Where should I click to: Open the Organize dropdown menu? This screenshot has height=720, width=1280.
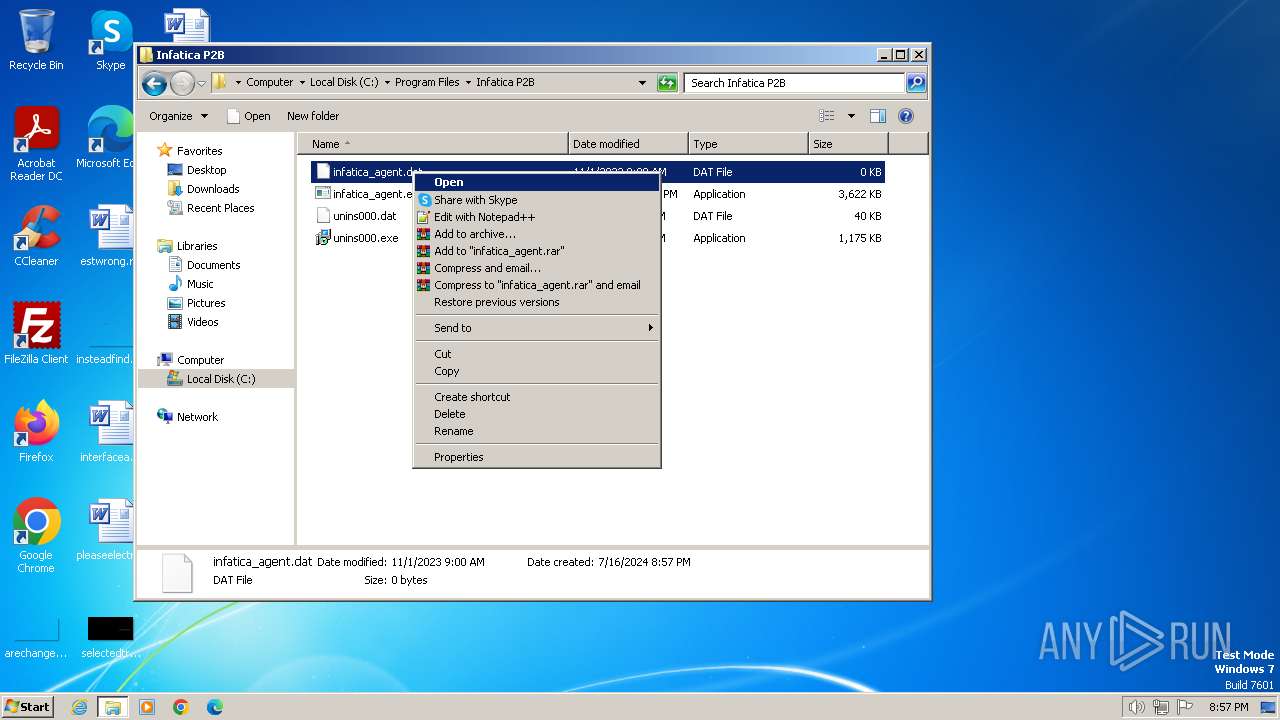click(178, 116)
